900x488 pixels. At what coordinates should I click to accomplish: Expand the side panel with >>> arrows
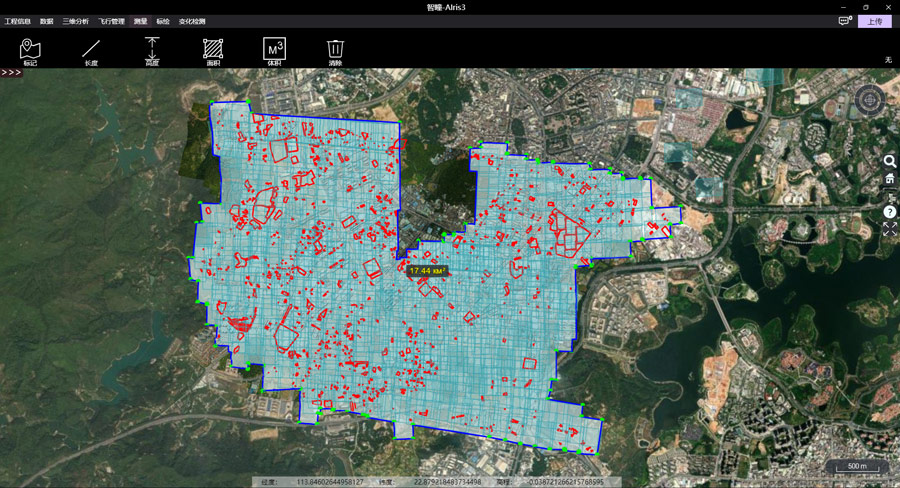(x=11, y=73)
